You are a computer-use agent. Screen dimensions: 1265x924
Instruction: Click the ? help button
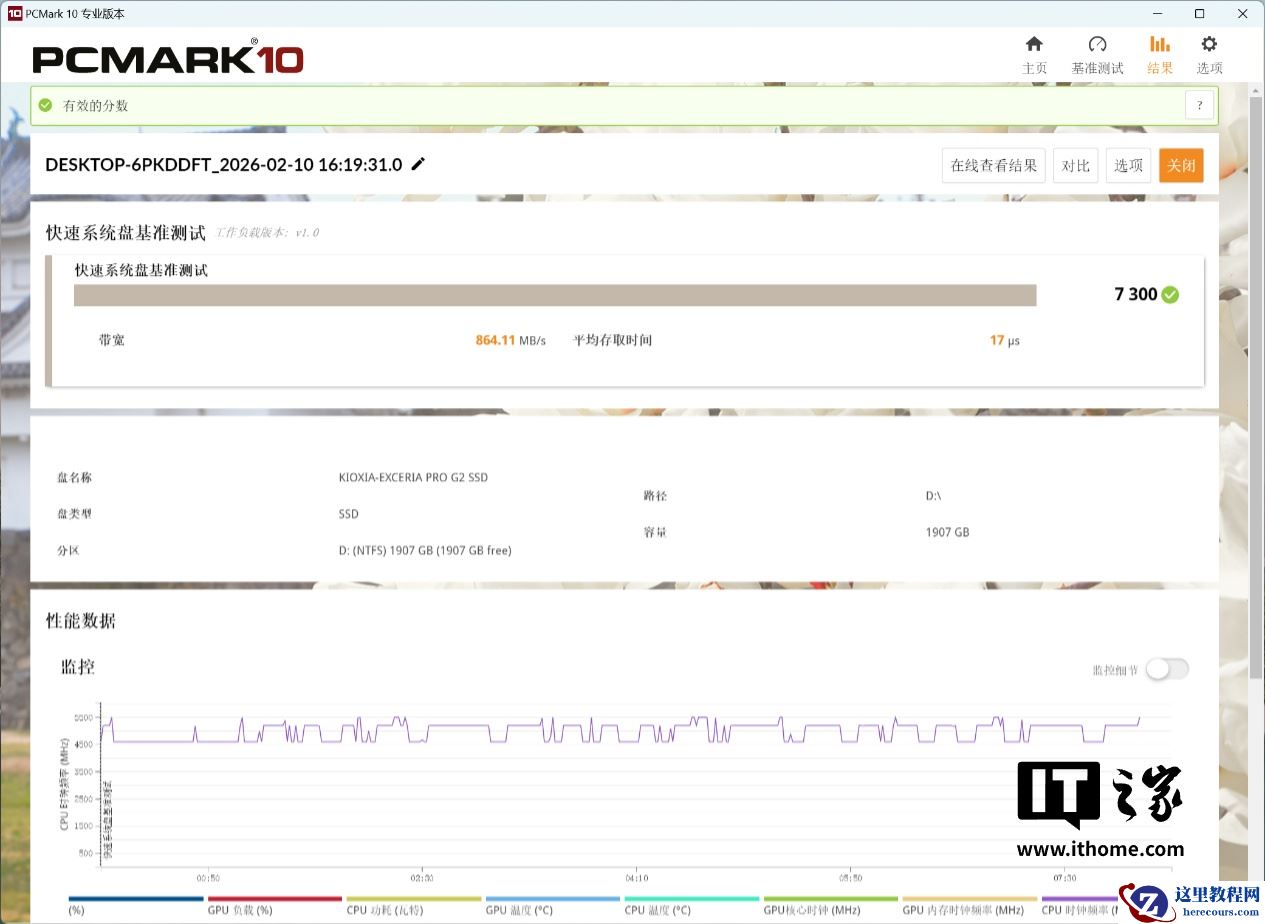[x=1199, y=105]
